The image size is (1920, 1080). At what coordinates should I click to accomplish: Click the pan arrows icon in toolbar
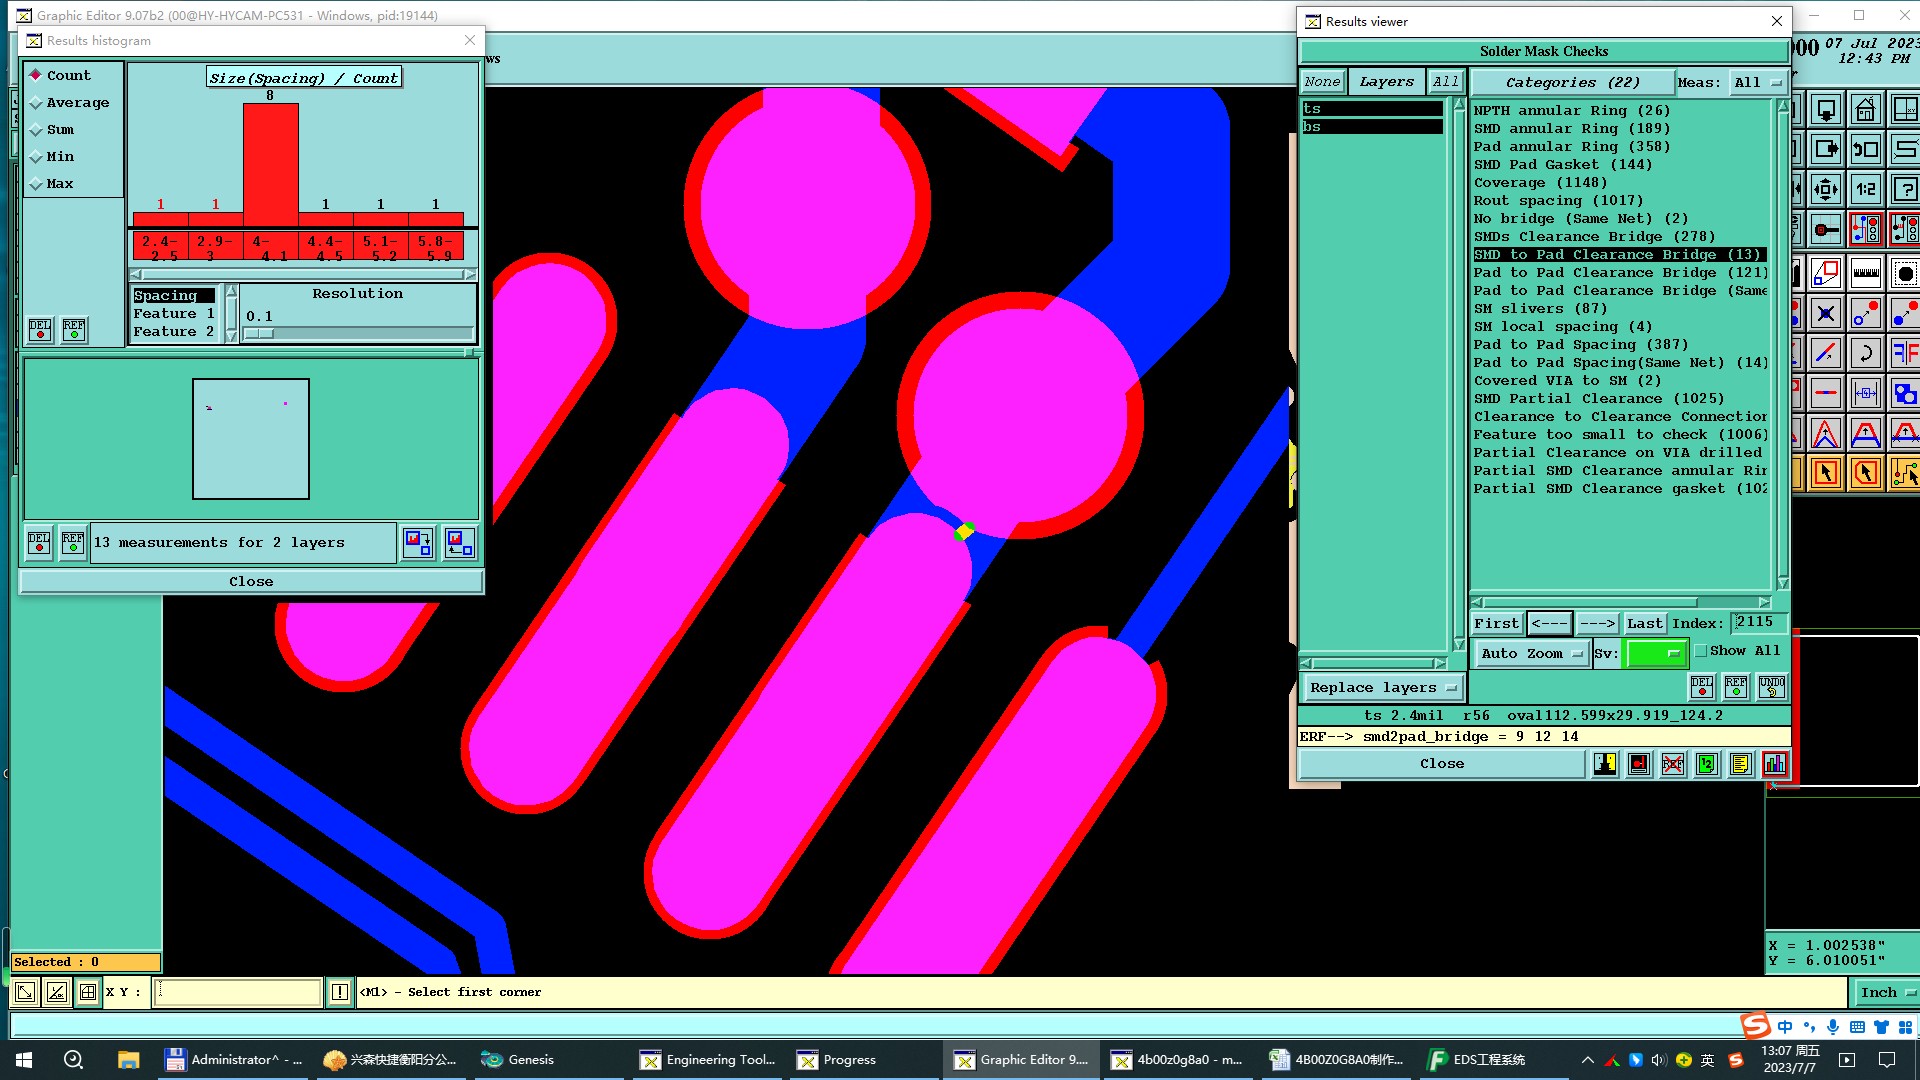coord(1825,189)
